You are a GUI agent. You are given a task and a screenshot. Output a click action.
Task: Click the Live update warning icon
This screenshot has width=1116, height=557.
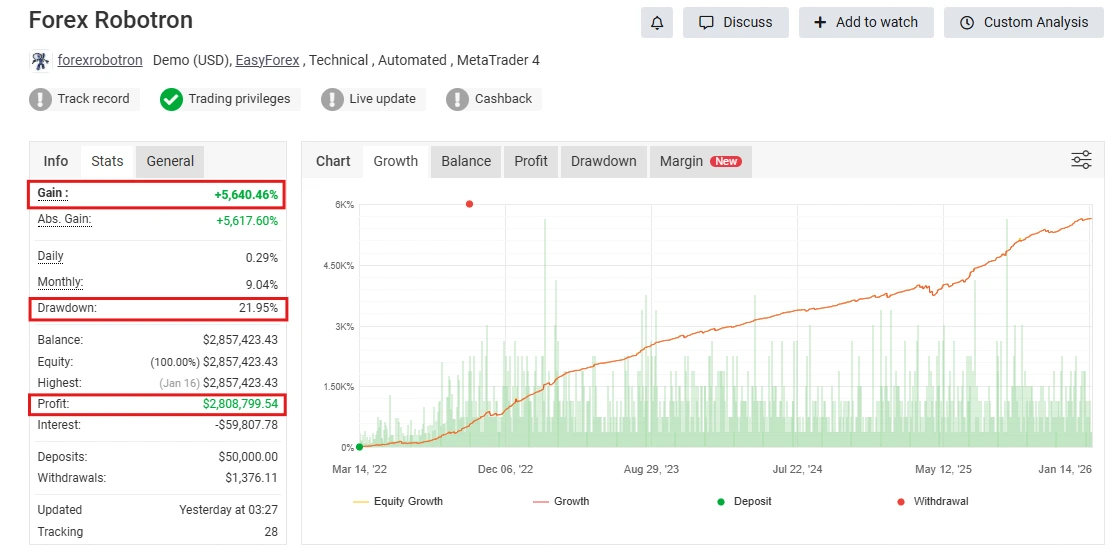click(x=332, y=99)
